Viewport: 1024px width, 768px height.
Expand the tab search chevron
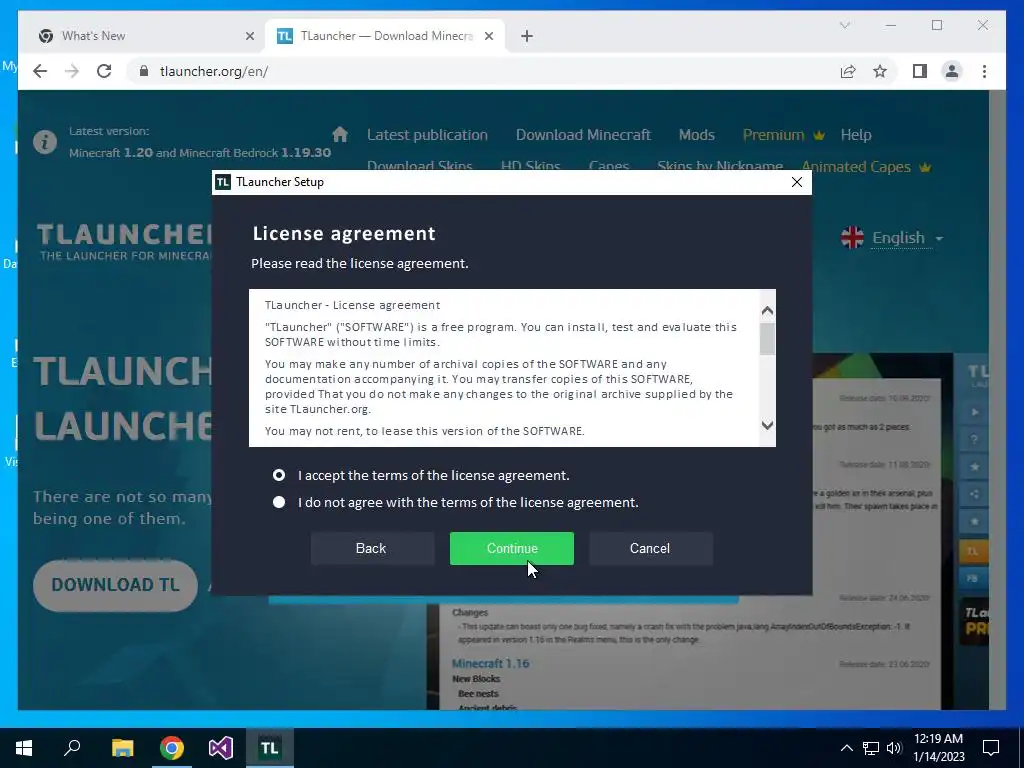tap(844, 25)
